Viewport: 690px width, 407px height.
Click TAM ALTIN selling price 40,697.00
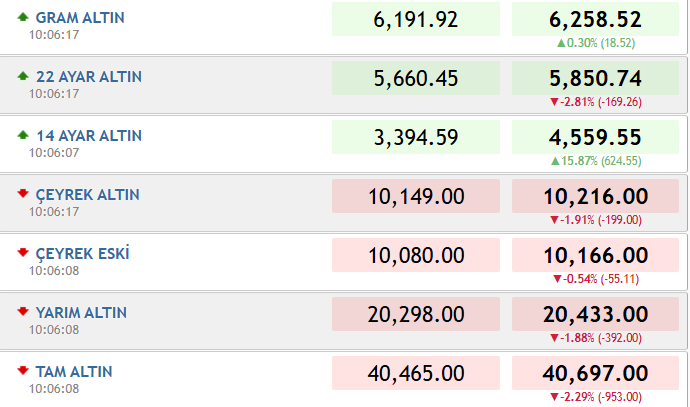(x=595, y=373)
